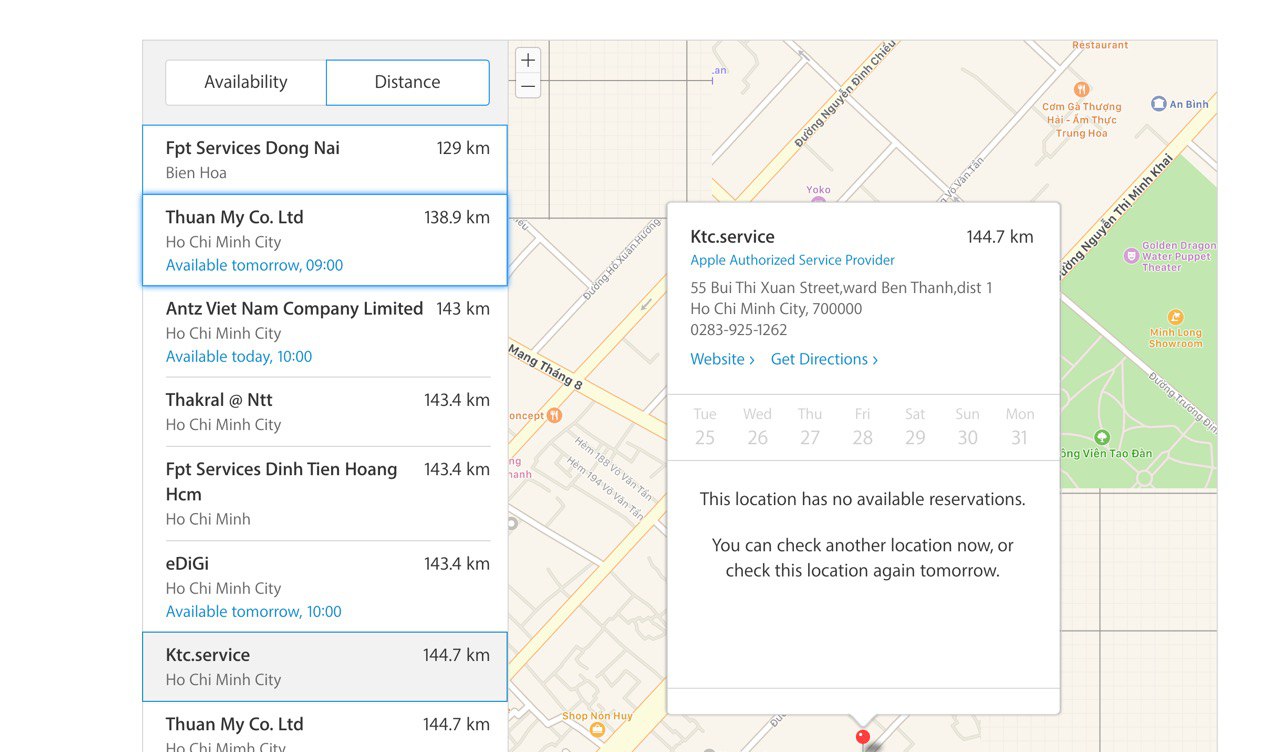
Task: Select Ktc.service in the location list
Action: tap(325, 666)
